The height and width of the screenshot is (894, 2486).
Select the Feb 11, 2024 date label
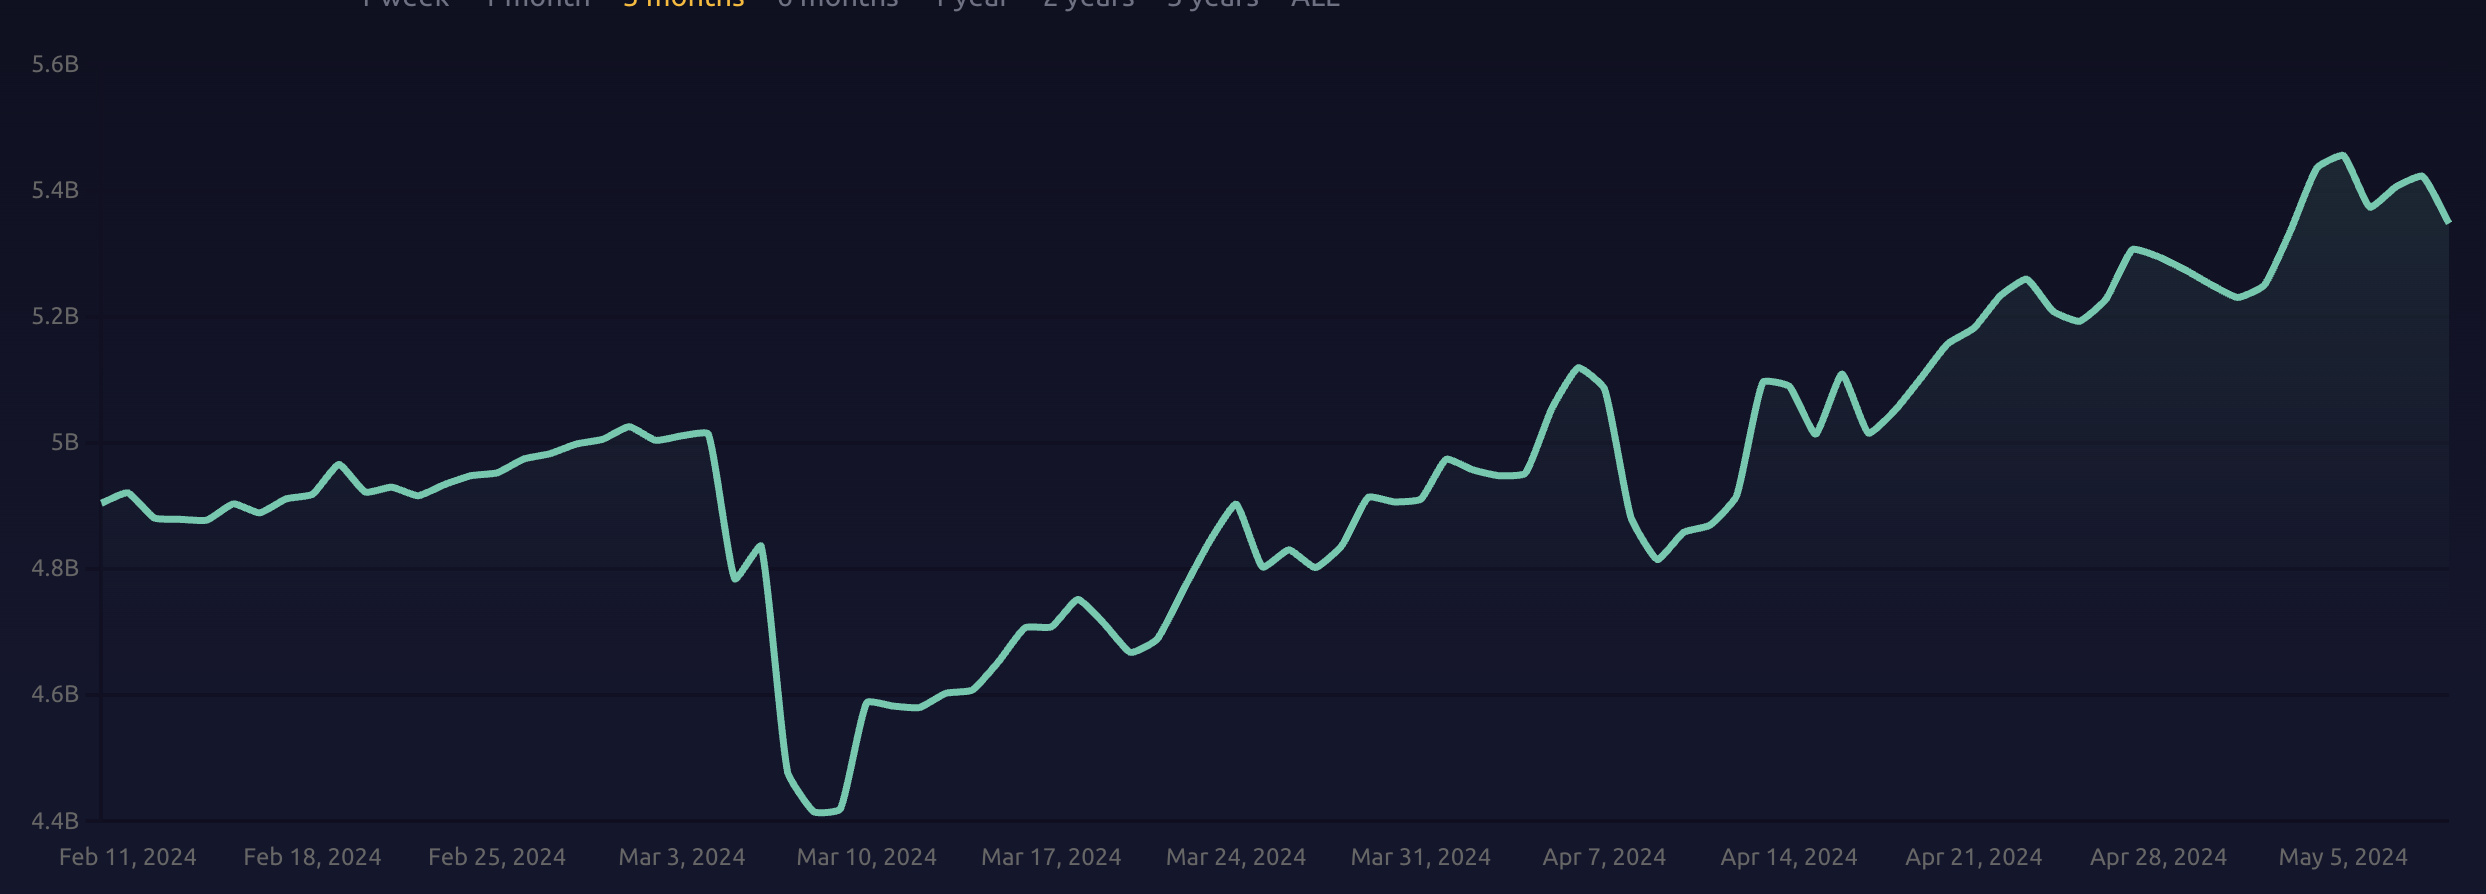pyautogui.click(x=128, y=858)
